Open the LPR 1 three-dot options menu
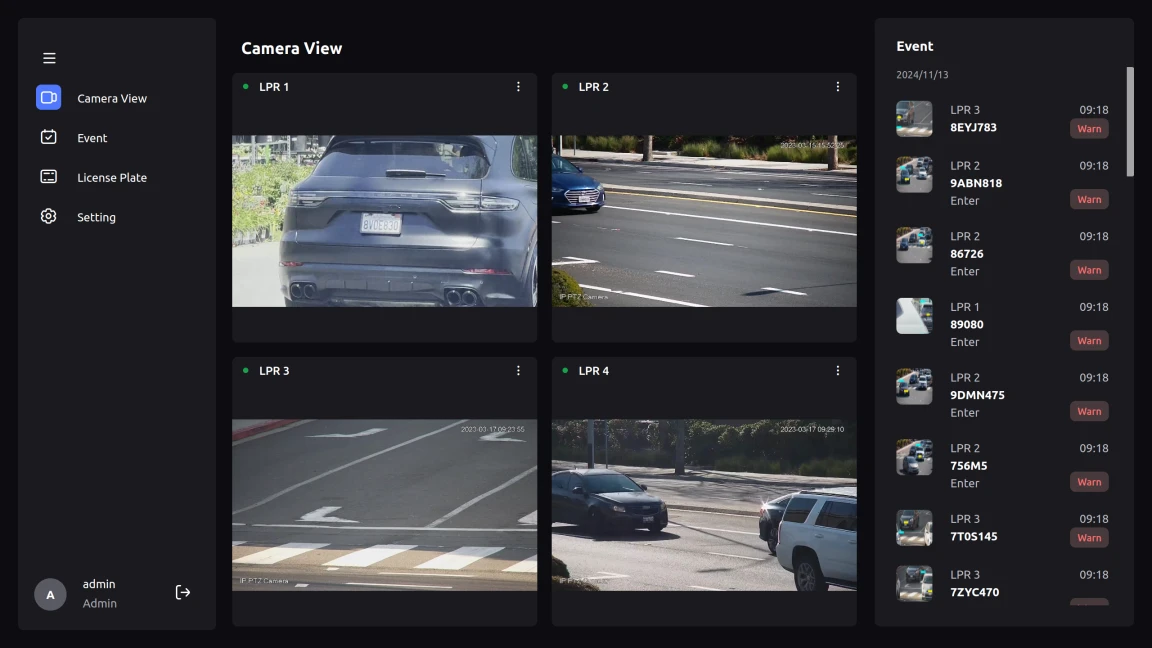The image size is (1152, 648). (x=518, y=87)
